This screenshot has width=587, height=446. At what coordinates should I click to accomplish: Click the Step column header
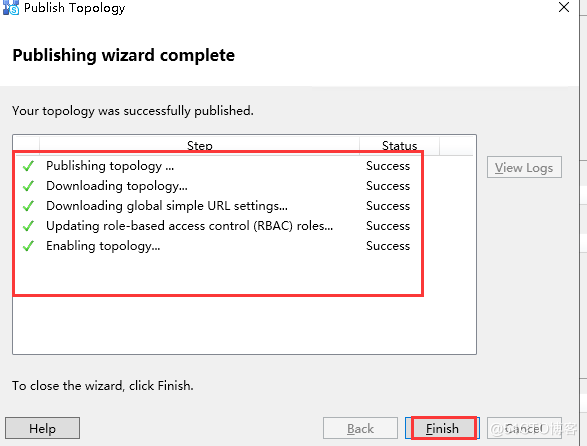(x=200, y=146)
